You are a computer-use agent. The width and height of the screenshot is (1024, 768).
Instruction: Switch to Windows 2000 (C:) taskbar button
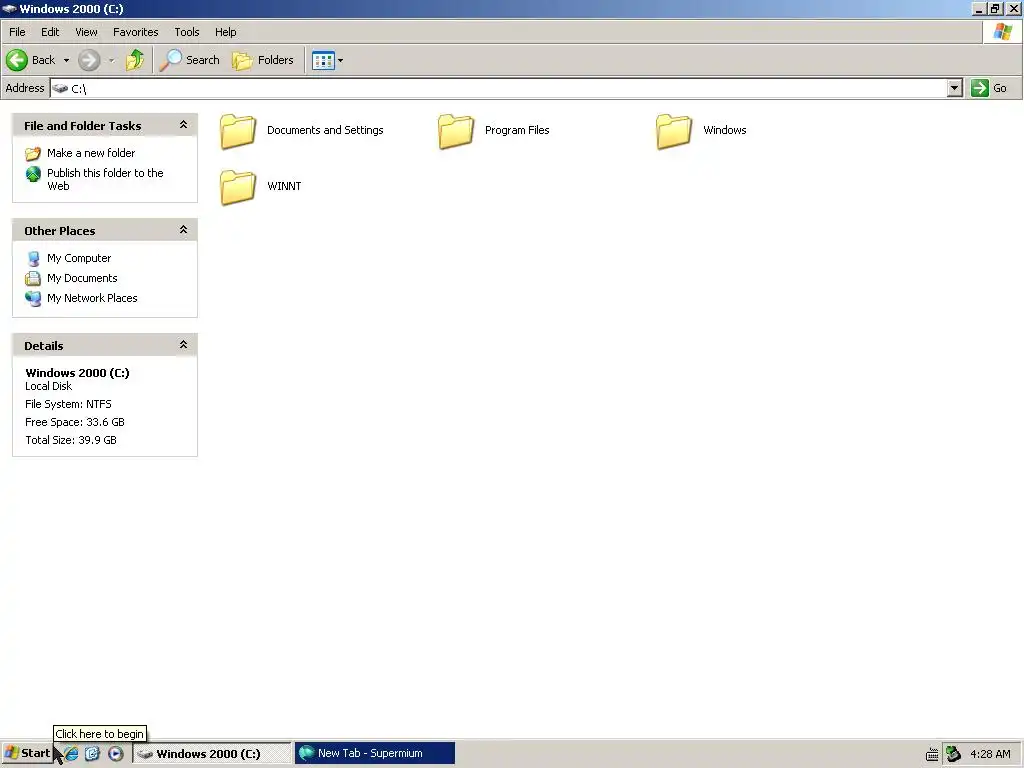point(212,754)
